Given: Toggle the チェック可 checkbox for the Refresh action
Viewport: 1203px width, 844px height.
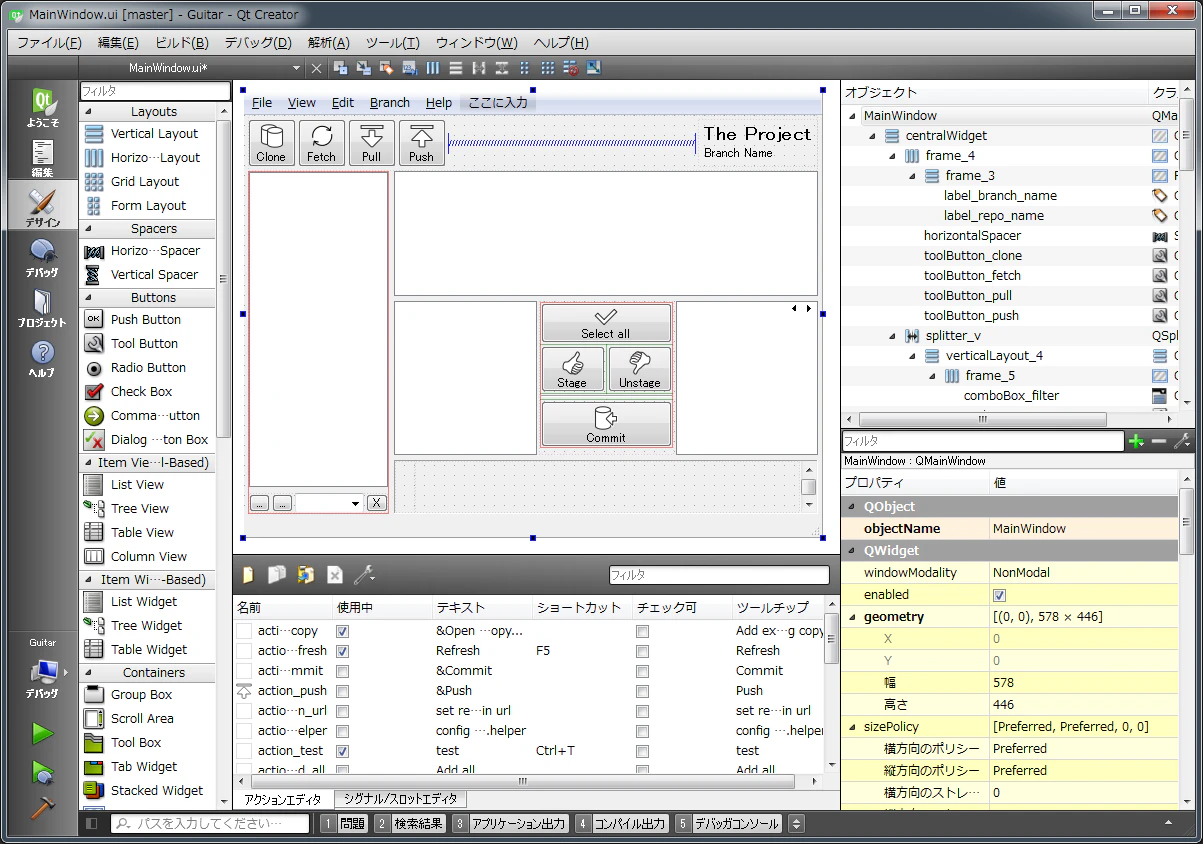Looking at the screenshot, I should click(642, 651).
